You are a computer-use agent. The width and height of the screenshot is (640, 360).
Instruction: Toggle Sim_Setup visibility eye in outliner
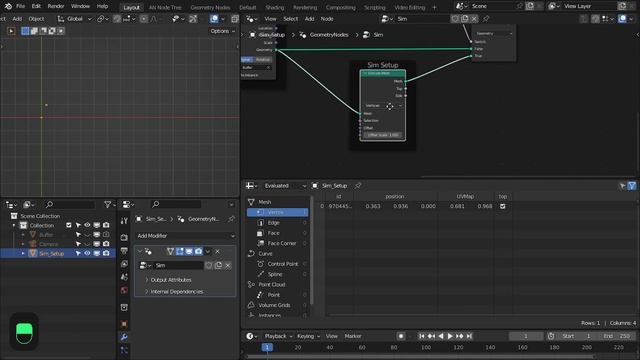pos(87,253)
